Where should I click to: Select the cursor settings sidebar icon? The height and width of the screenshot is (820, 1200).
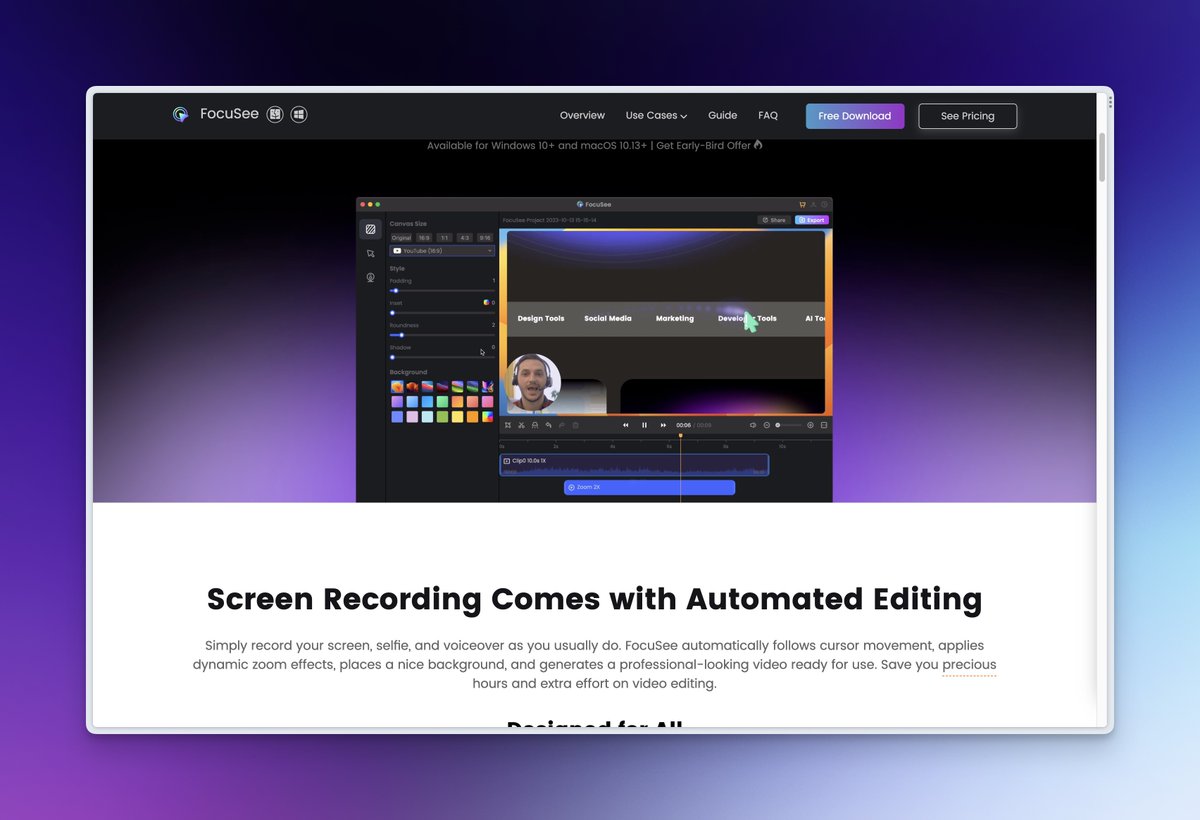[370, 254]
